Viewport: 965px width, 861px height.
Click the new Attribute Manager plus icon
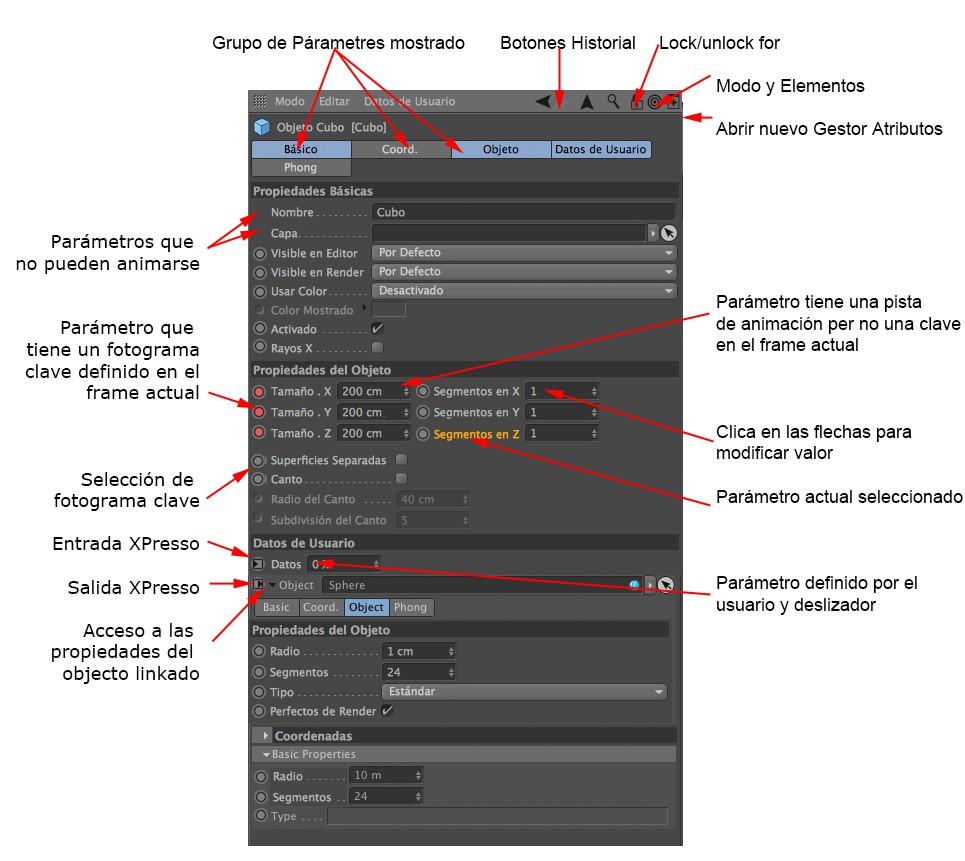pyautogui.click(x=673, y=102)
